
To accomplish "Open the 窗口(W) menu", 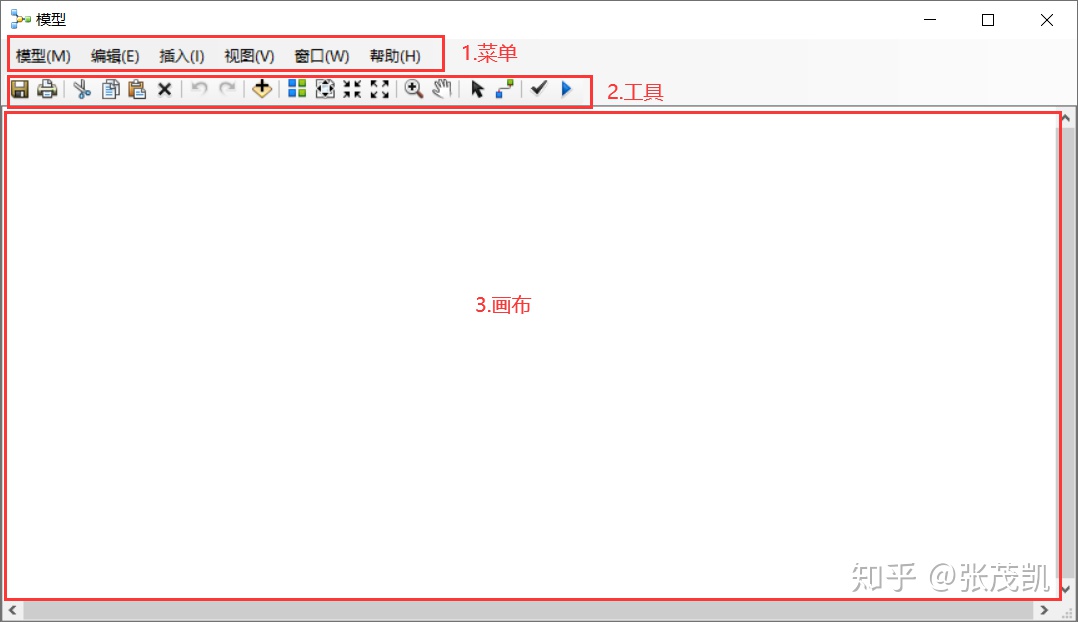I will (x=322, y=56).
